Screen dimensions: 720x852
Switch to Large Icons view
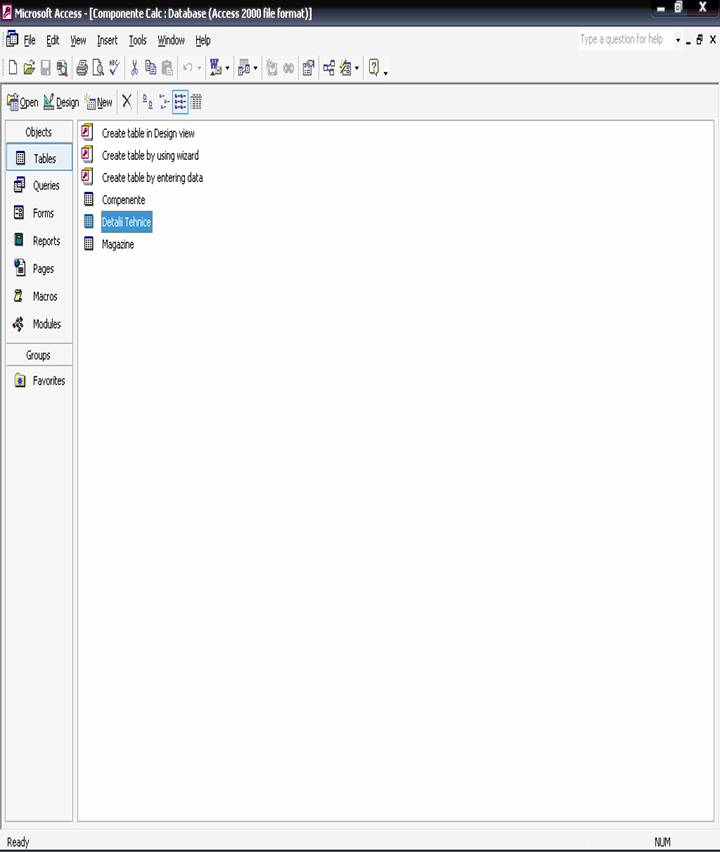[x=147, y=101]
